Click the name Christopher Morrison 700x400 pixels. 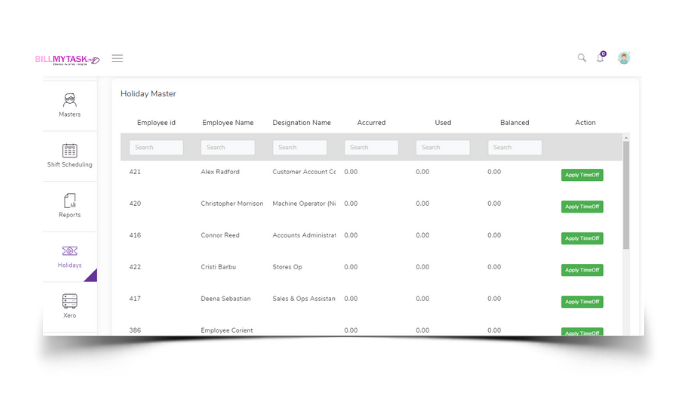(232, 203)
